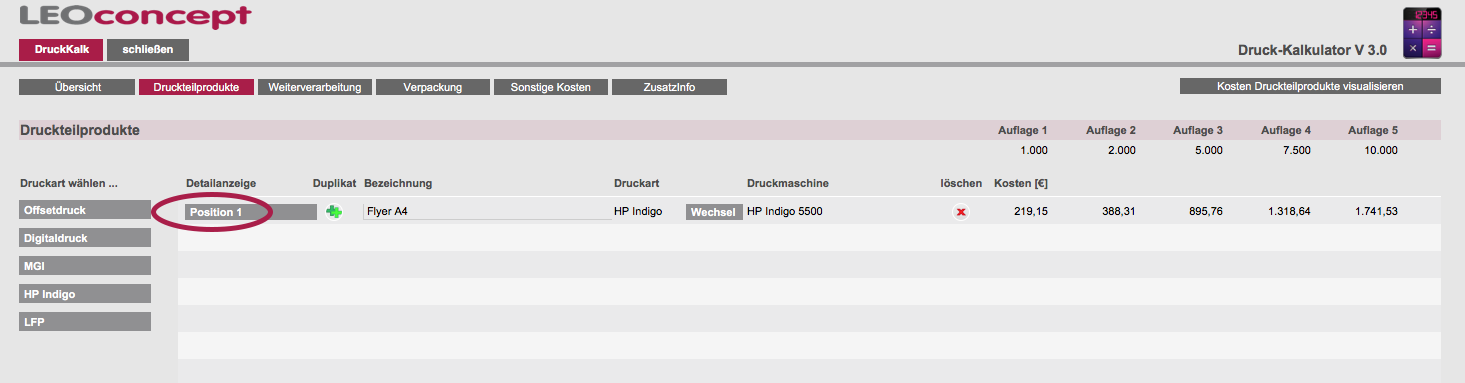
Task: Go to the Verpackung tab
Action: pyautogui.click(x=433, y=87)
